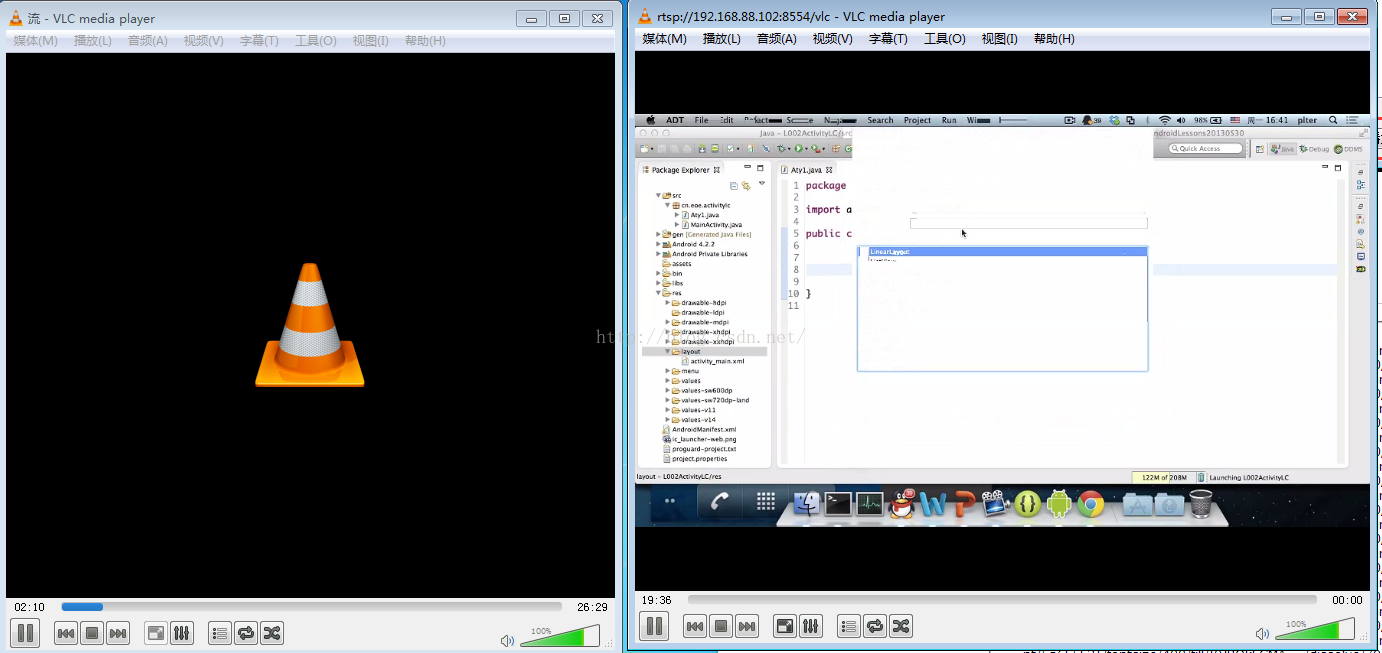Image resolution: width=1382 pixels, height=653 pixels.
Task: Maximize the left VLC window
Action: [565, 18]
